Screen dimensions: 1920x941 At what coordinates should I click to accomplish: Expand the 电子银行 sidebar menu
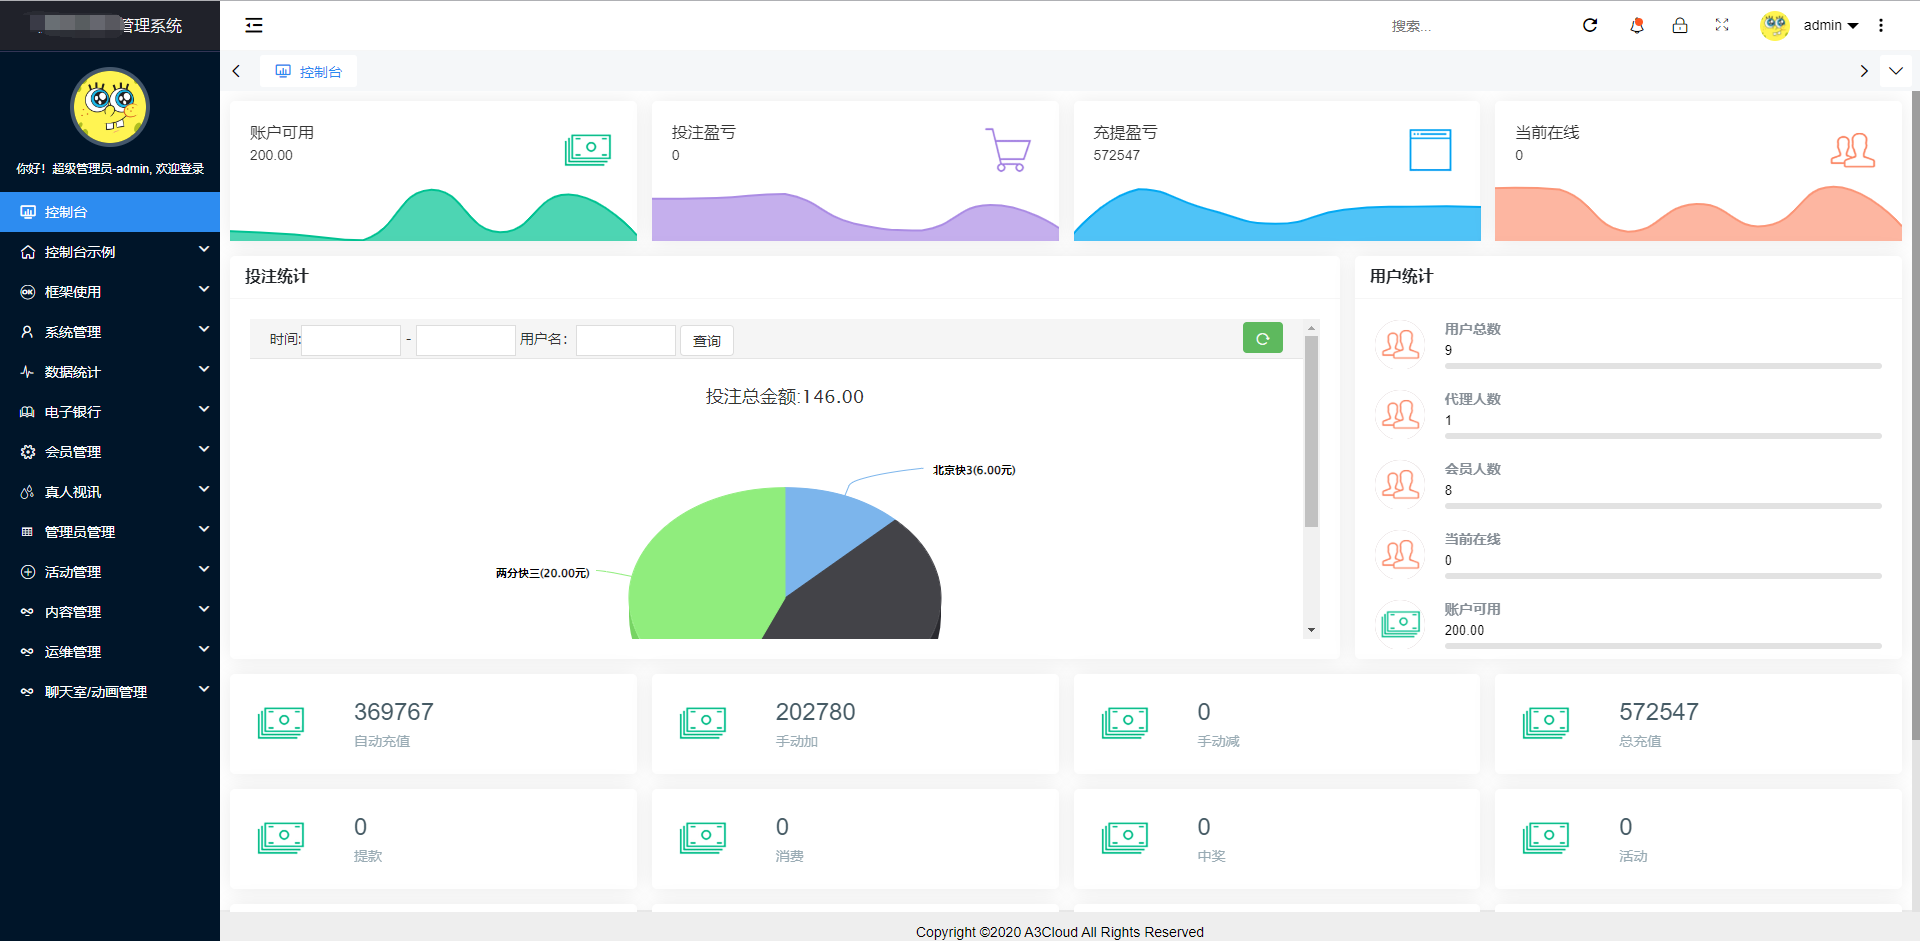coord(110,412)
